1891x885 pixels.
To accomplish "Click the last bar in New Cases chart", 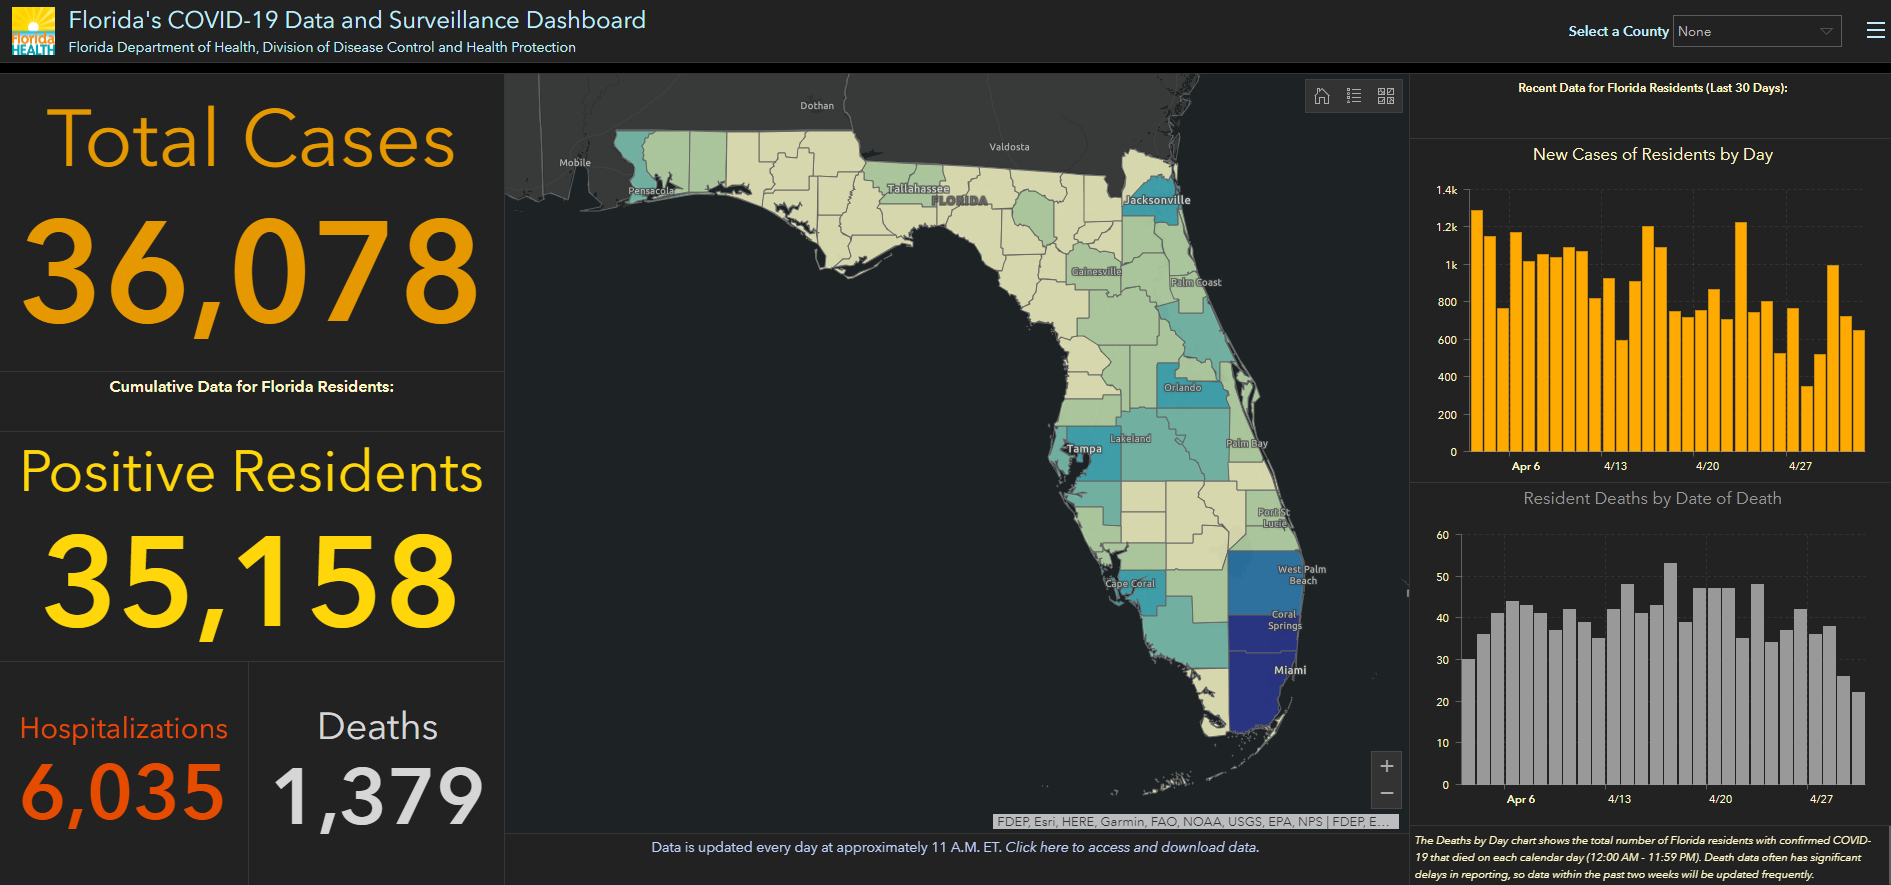I will click(1859, 391).
